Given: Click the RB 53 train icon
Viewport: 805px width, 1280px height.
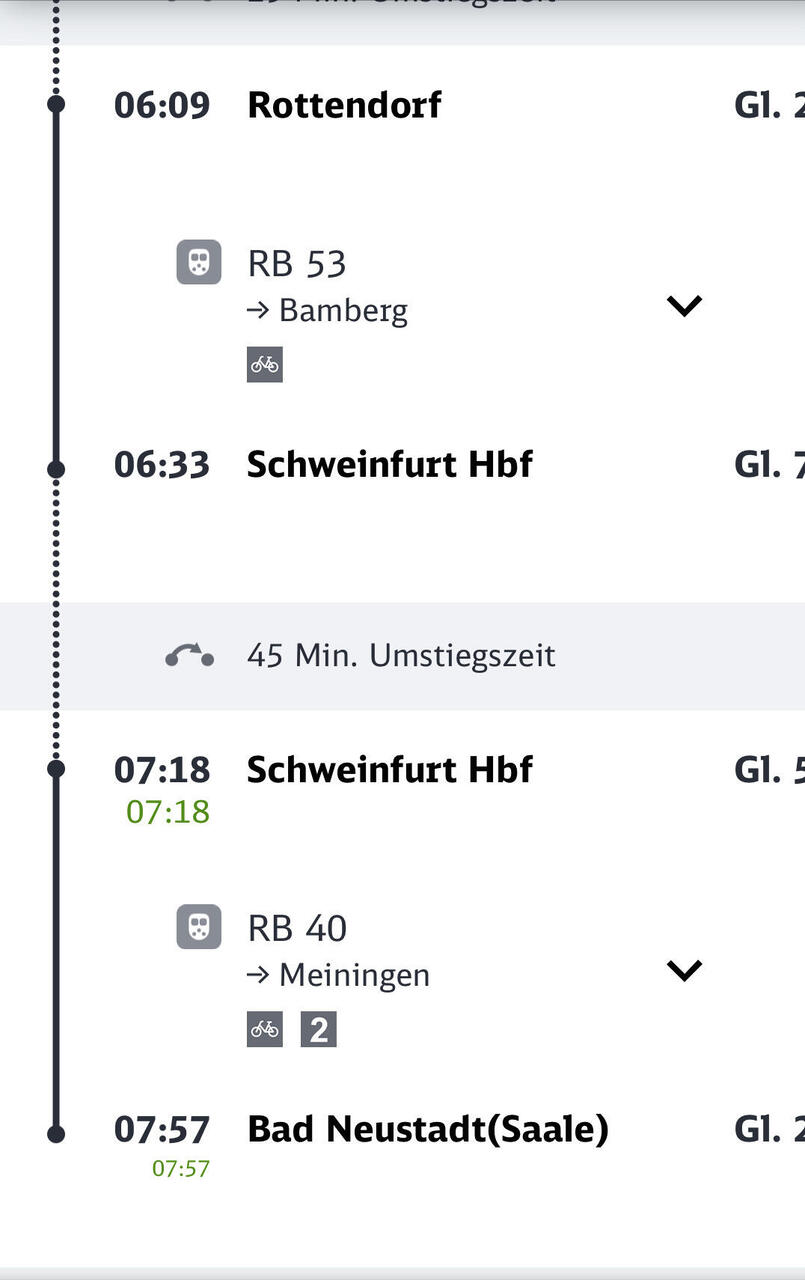Looking at the screenshot, I should pos(199,262).
